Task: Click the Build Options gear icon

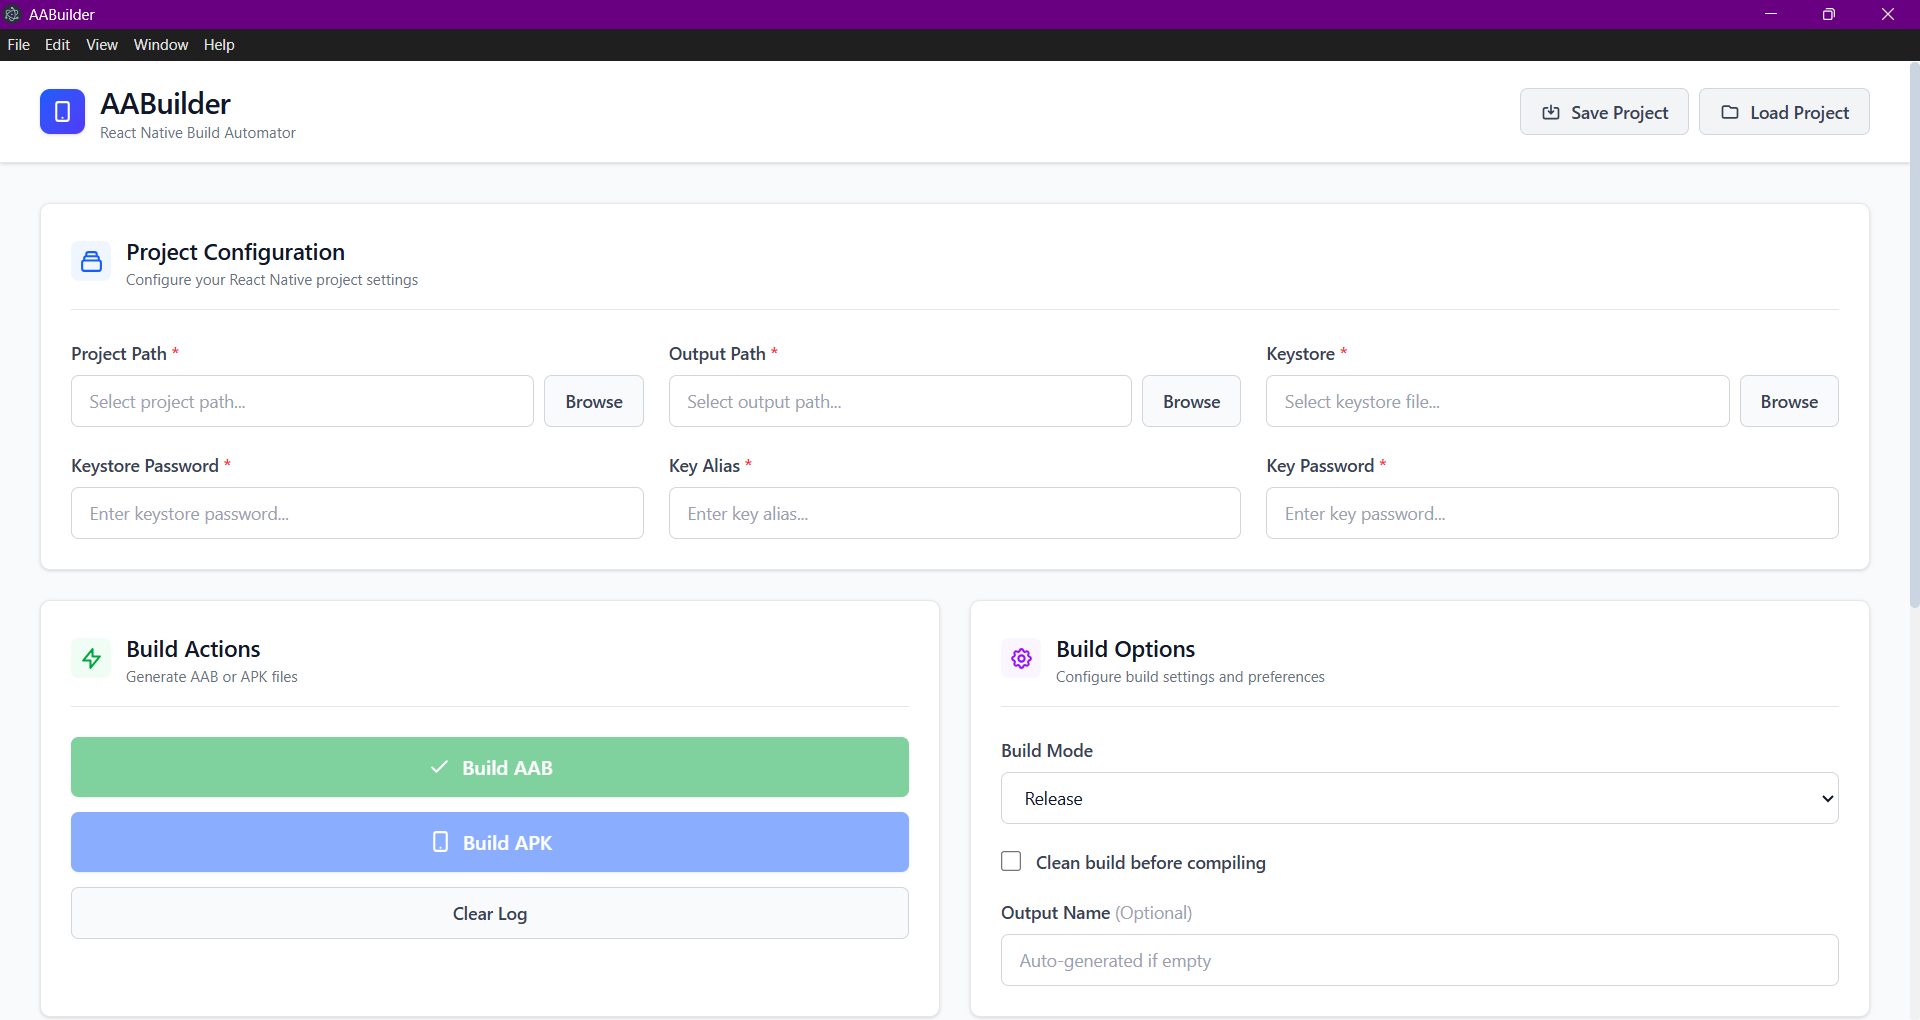Action: (x=1021, y=659)
